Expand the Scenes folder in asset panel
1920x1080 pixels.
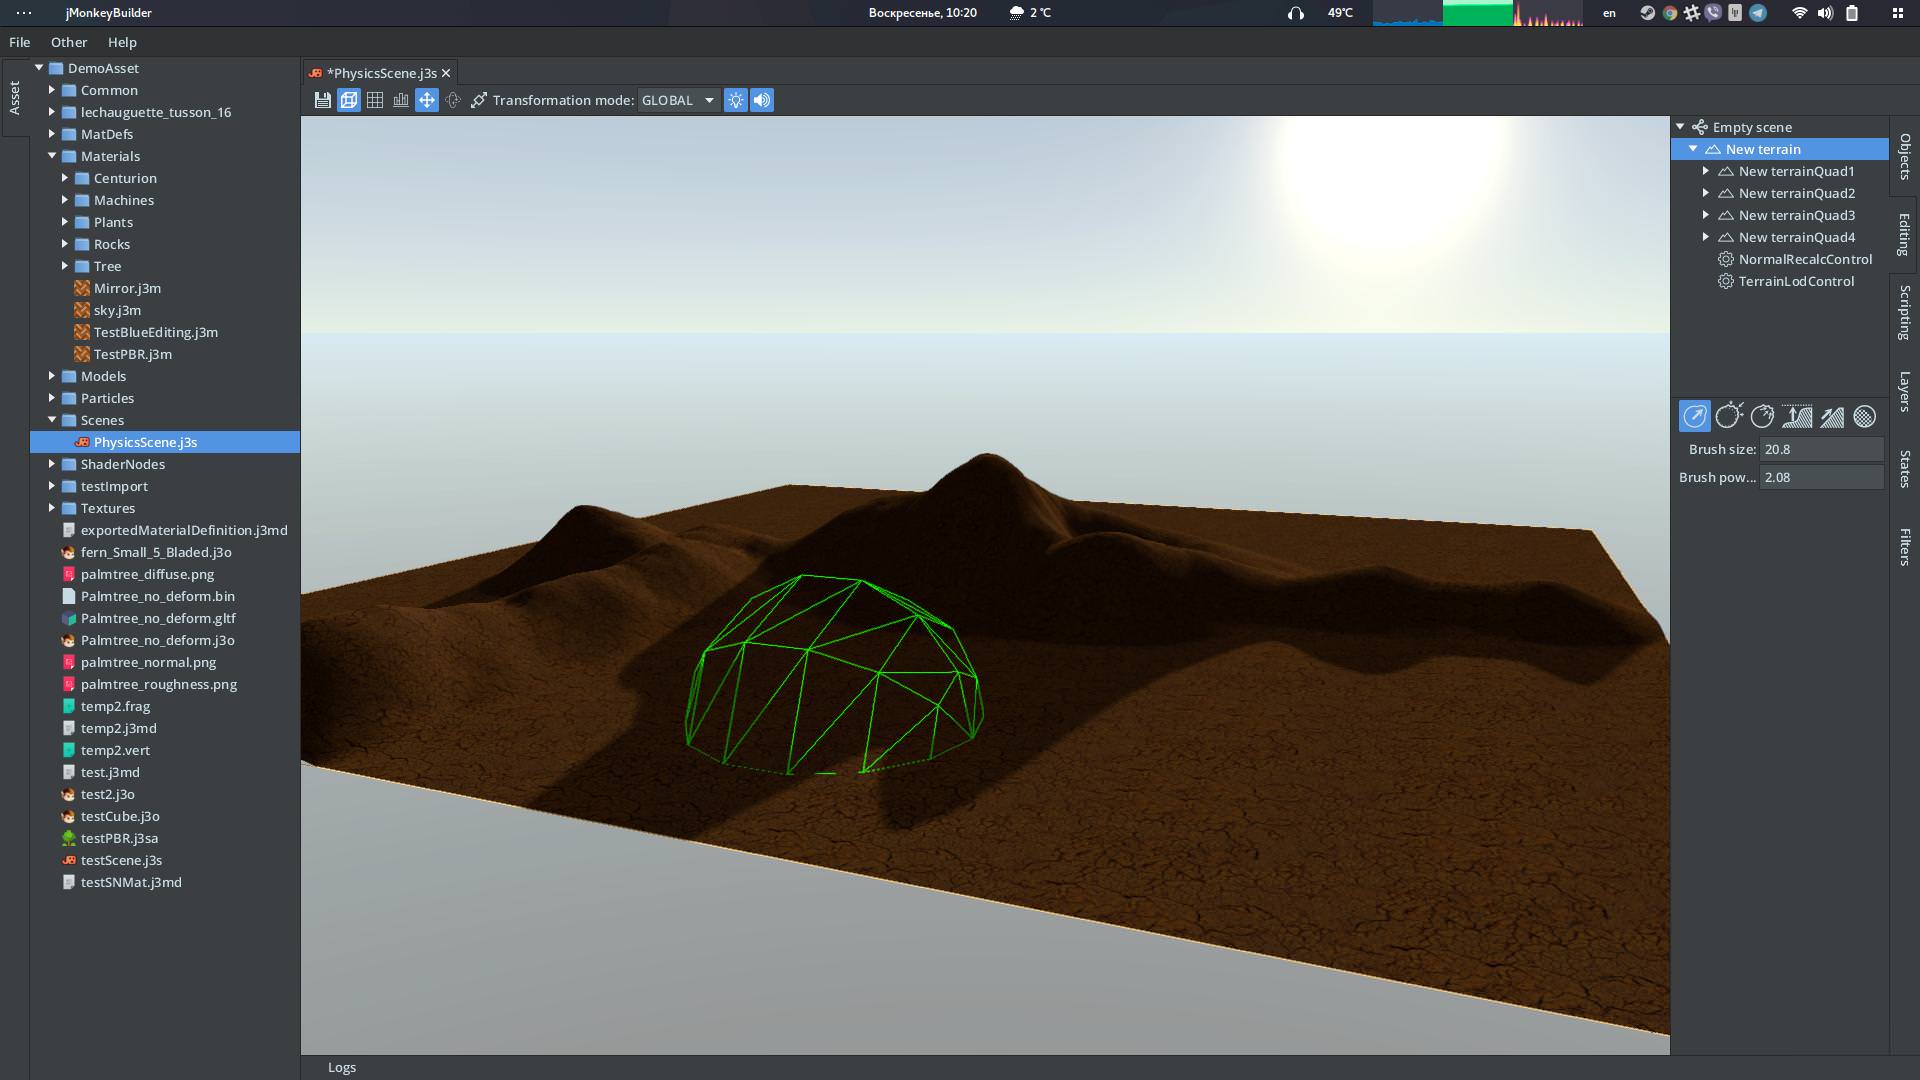point(50,419)
